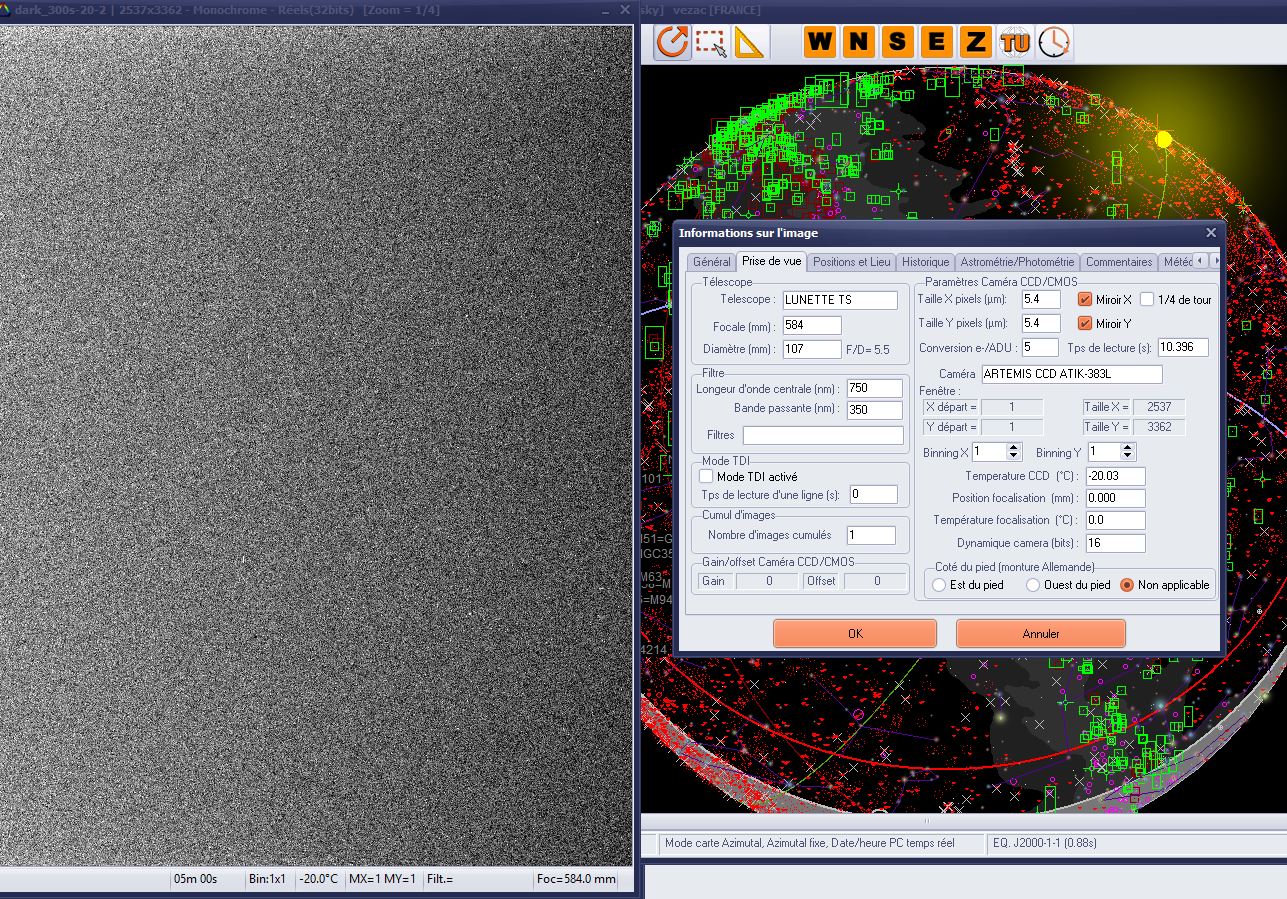1287x899 pixels.
Task: Confirm the dialog with OK button
Action: pyautogui.click(x=854, y=633)
